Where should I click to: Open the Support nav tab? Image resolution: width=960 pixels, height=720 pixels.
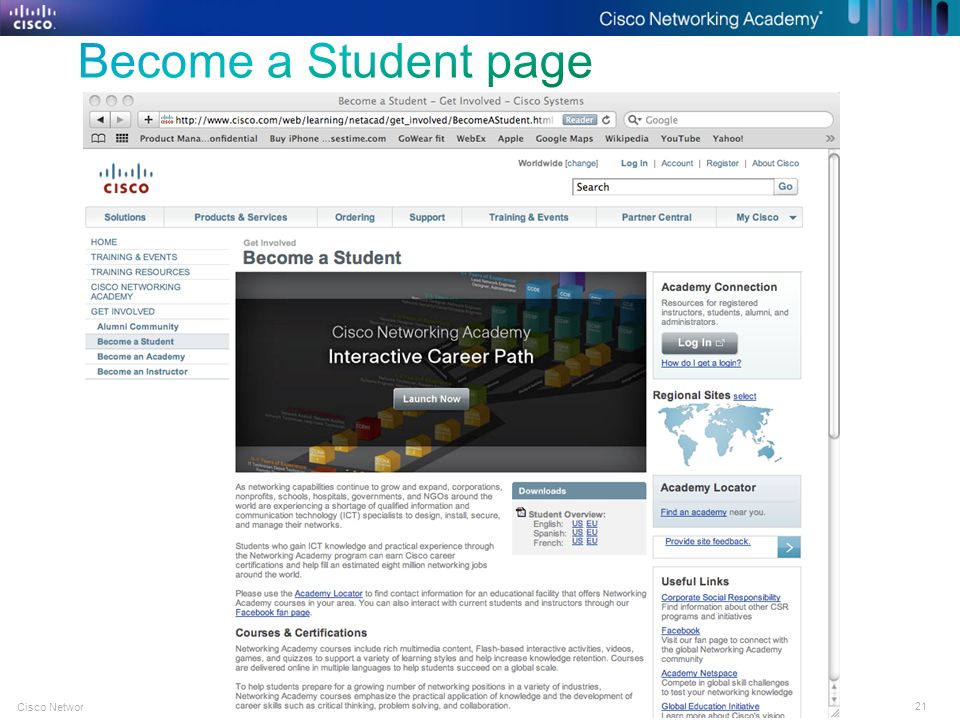427,217
